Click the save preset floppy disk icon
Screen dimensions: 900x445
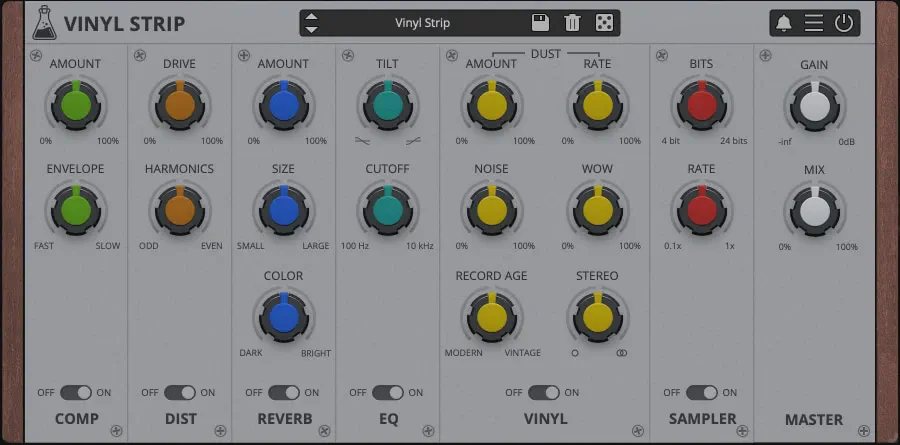(540, 23)
